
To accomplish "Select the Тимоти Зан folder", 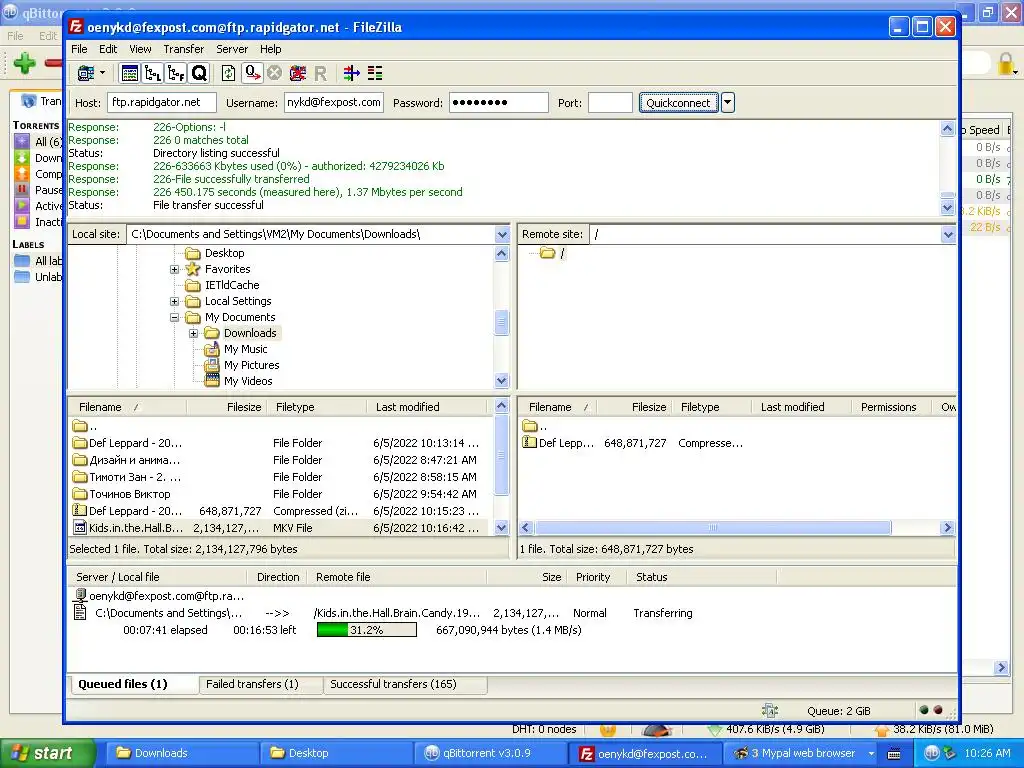I will 278,477.
